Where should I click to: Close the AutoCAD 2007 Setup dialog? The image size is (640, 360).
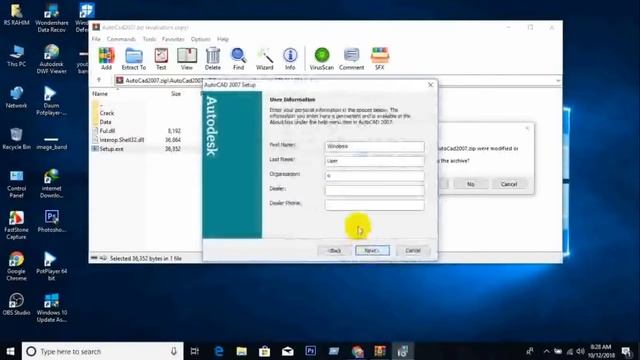tap(430, 85)
